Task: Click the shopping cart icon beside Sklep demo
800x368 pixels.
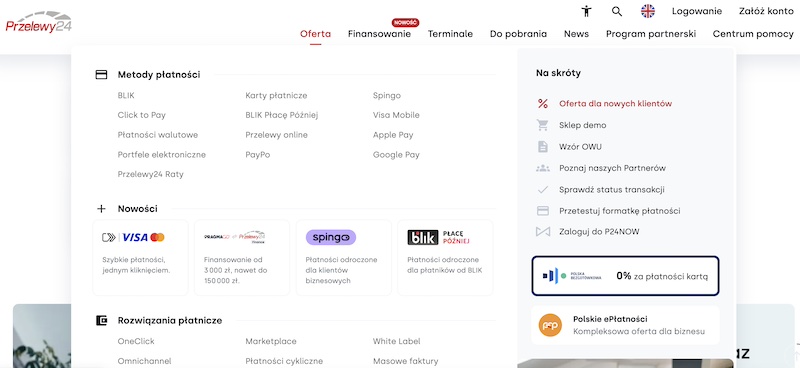Action: pyautogui.click(x=543, y=125)
